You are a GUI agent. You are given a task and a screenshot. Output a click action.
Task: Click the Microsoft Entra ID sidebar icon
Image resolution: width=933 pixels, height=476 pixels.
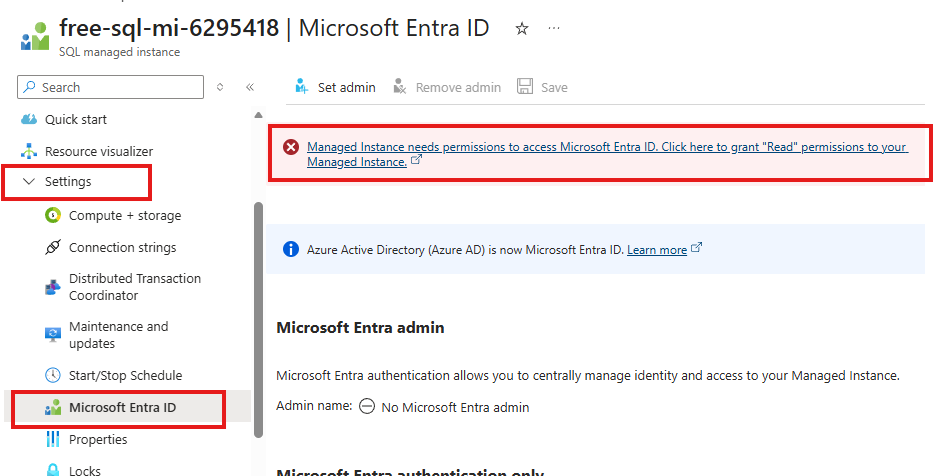(x=53, y=408)
